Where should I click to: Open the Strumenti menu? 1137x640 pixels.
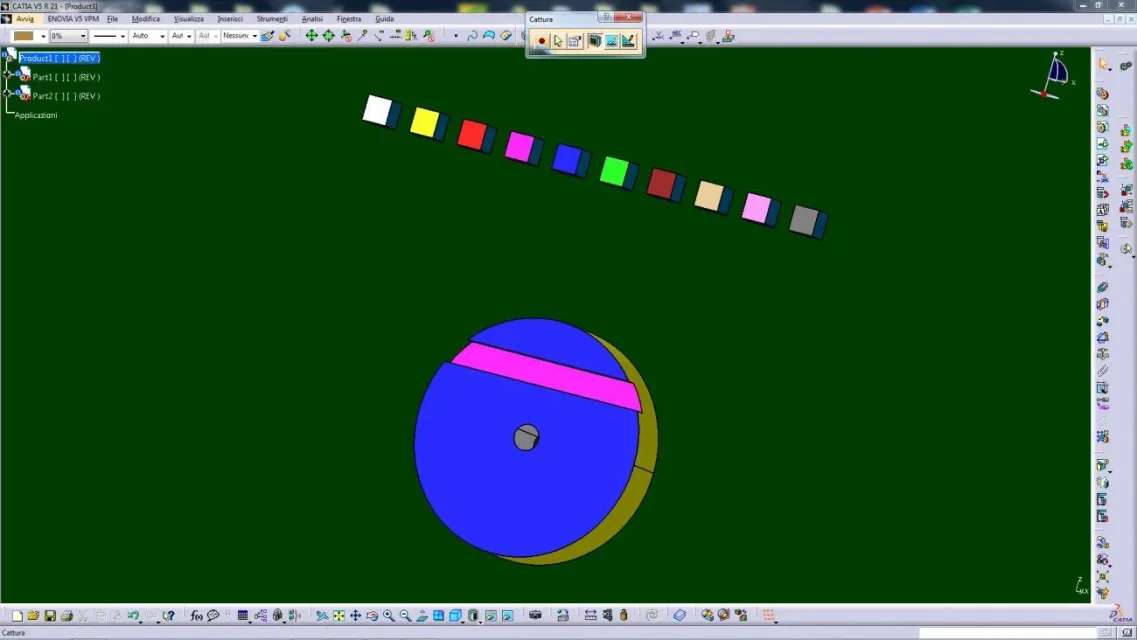tap(271, 19)
